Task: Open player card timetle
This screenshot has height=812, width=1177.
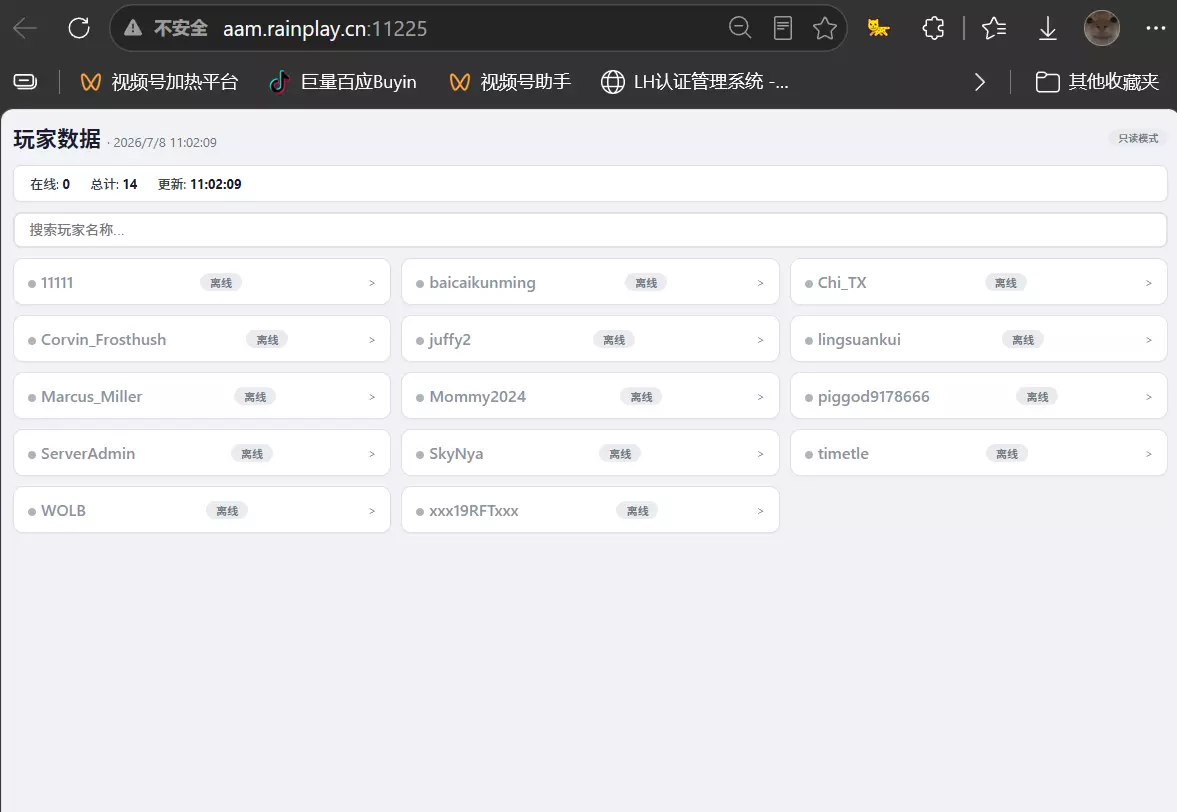Action: coord(979,453)
